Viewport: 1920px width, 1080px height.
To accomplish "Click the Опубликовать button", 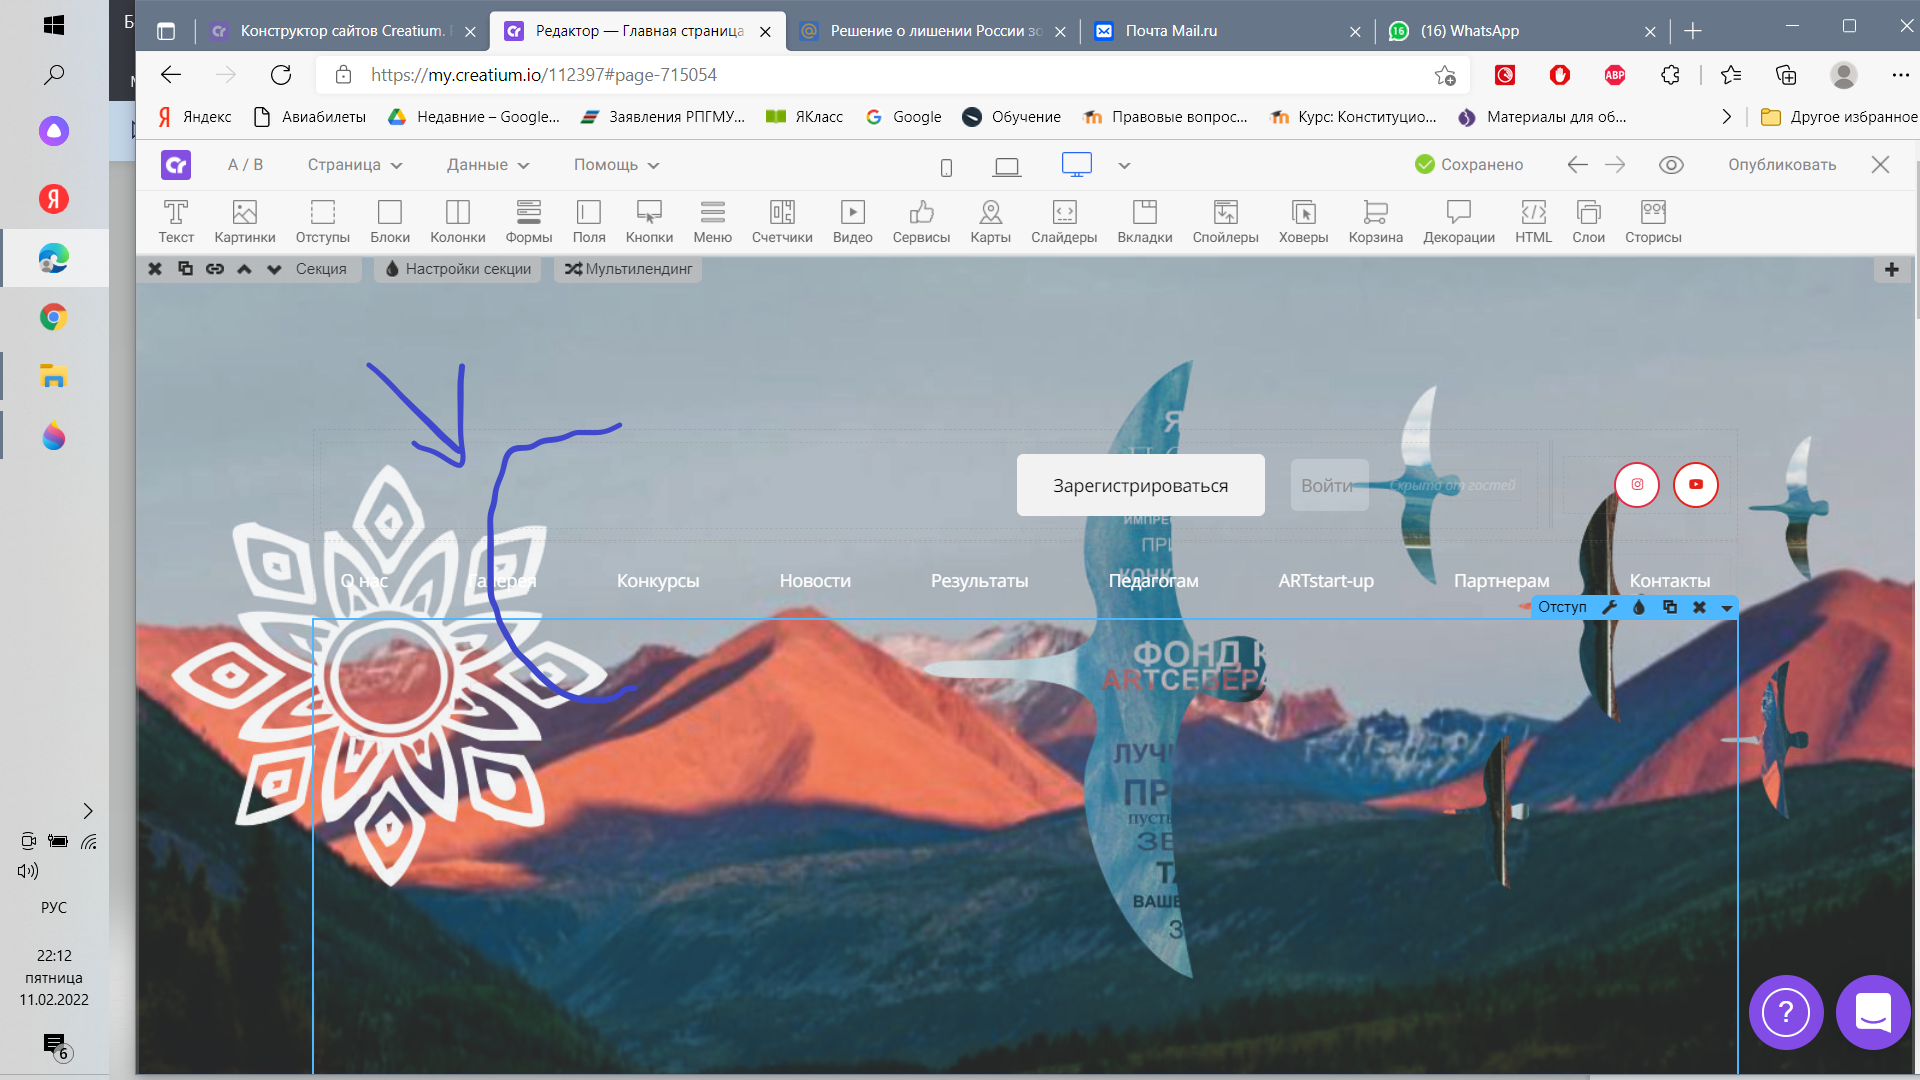I will pyautogui.click(x=1781, y=165).
